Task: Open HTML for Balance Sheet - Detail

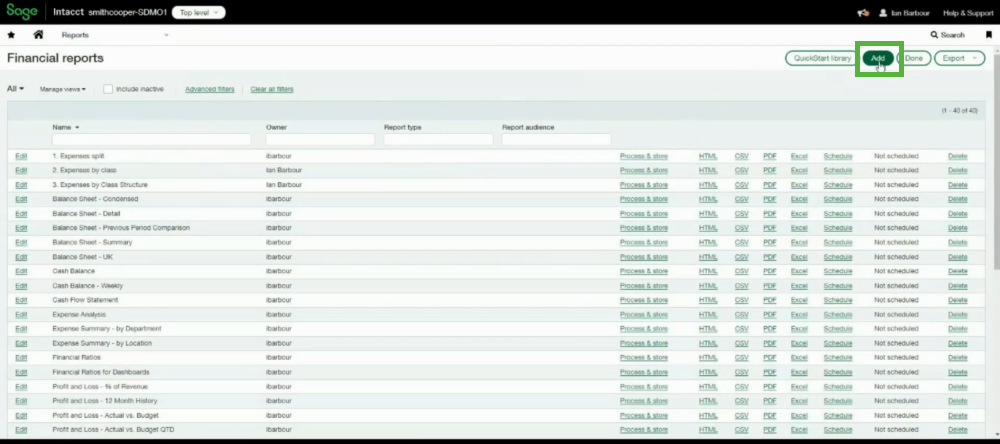Action: pyautogui.click(x=708, y=214)
